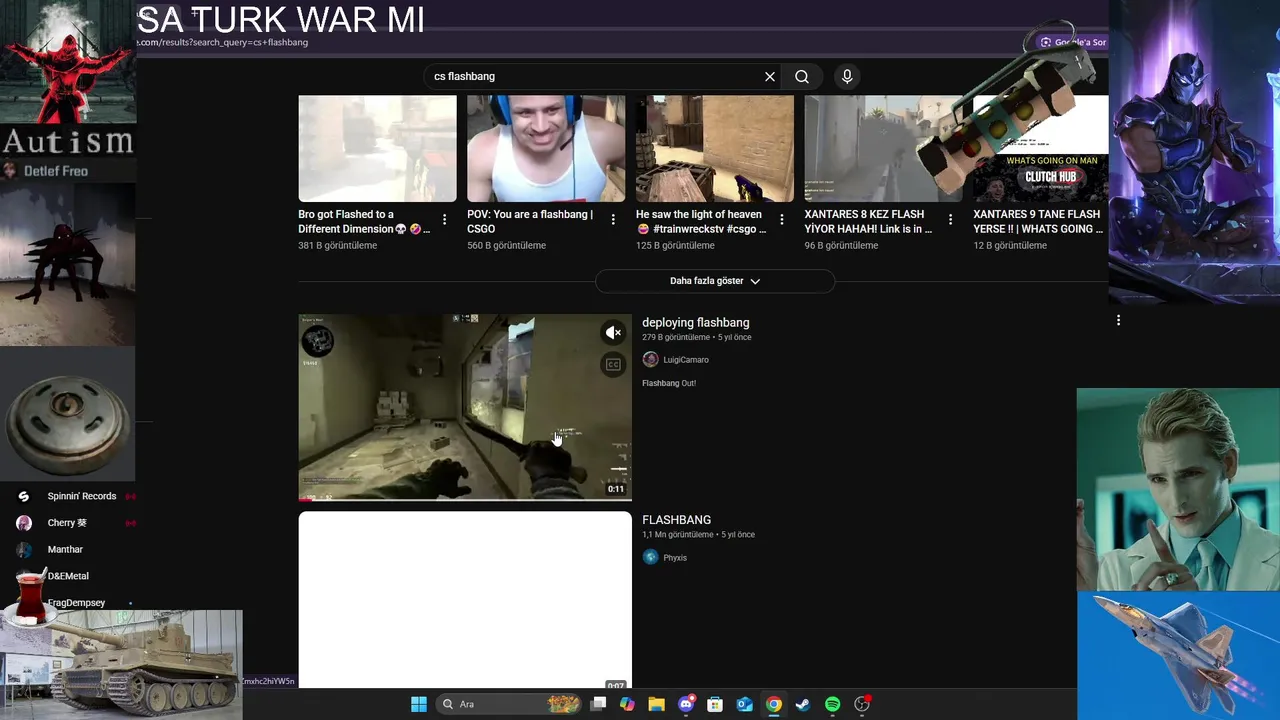Click the Spinnin' Records channel avatar icon
This screenshot has height=720, width=1280.
(24, 496)
